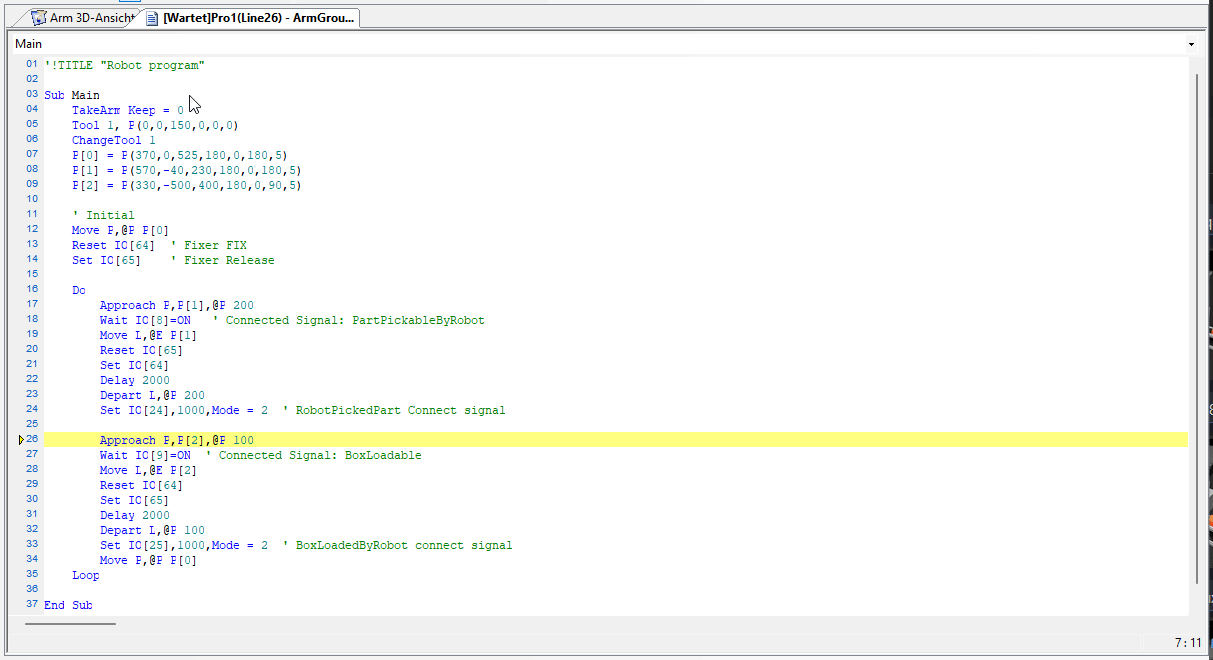The width and height of the screenshot is (1213, 660).
Task: Click the yellow execution pointer arrow at line 26
Action: [21, 440]
